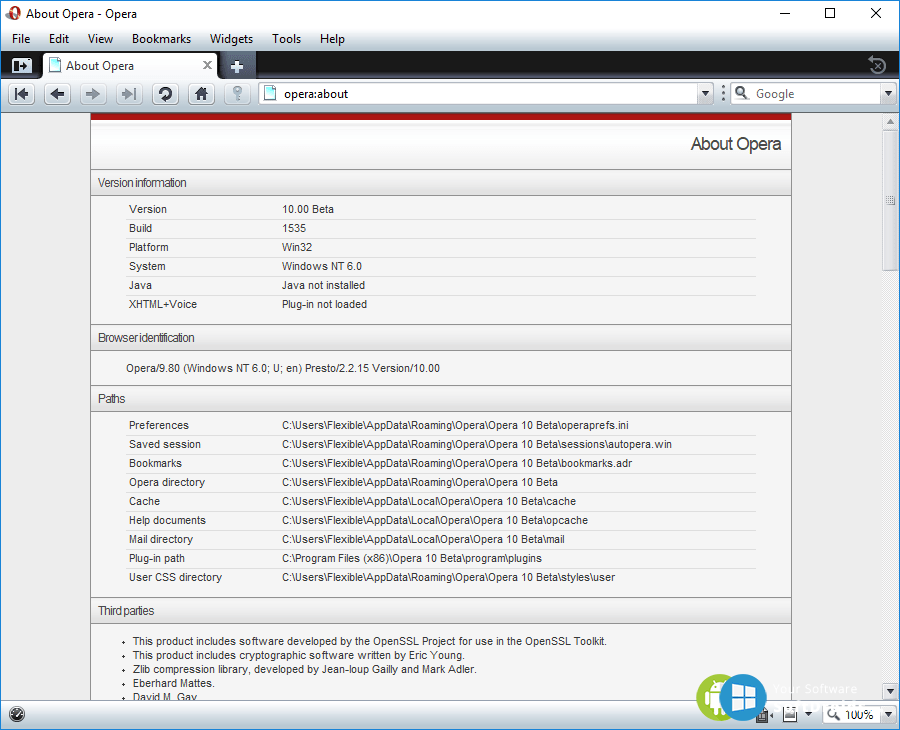Click the Opera directory path value
900x730 pixels.
pos(420,482)
